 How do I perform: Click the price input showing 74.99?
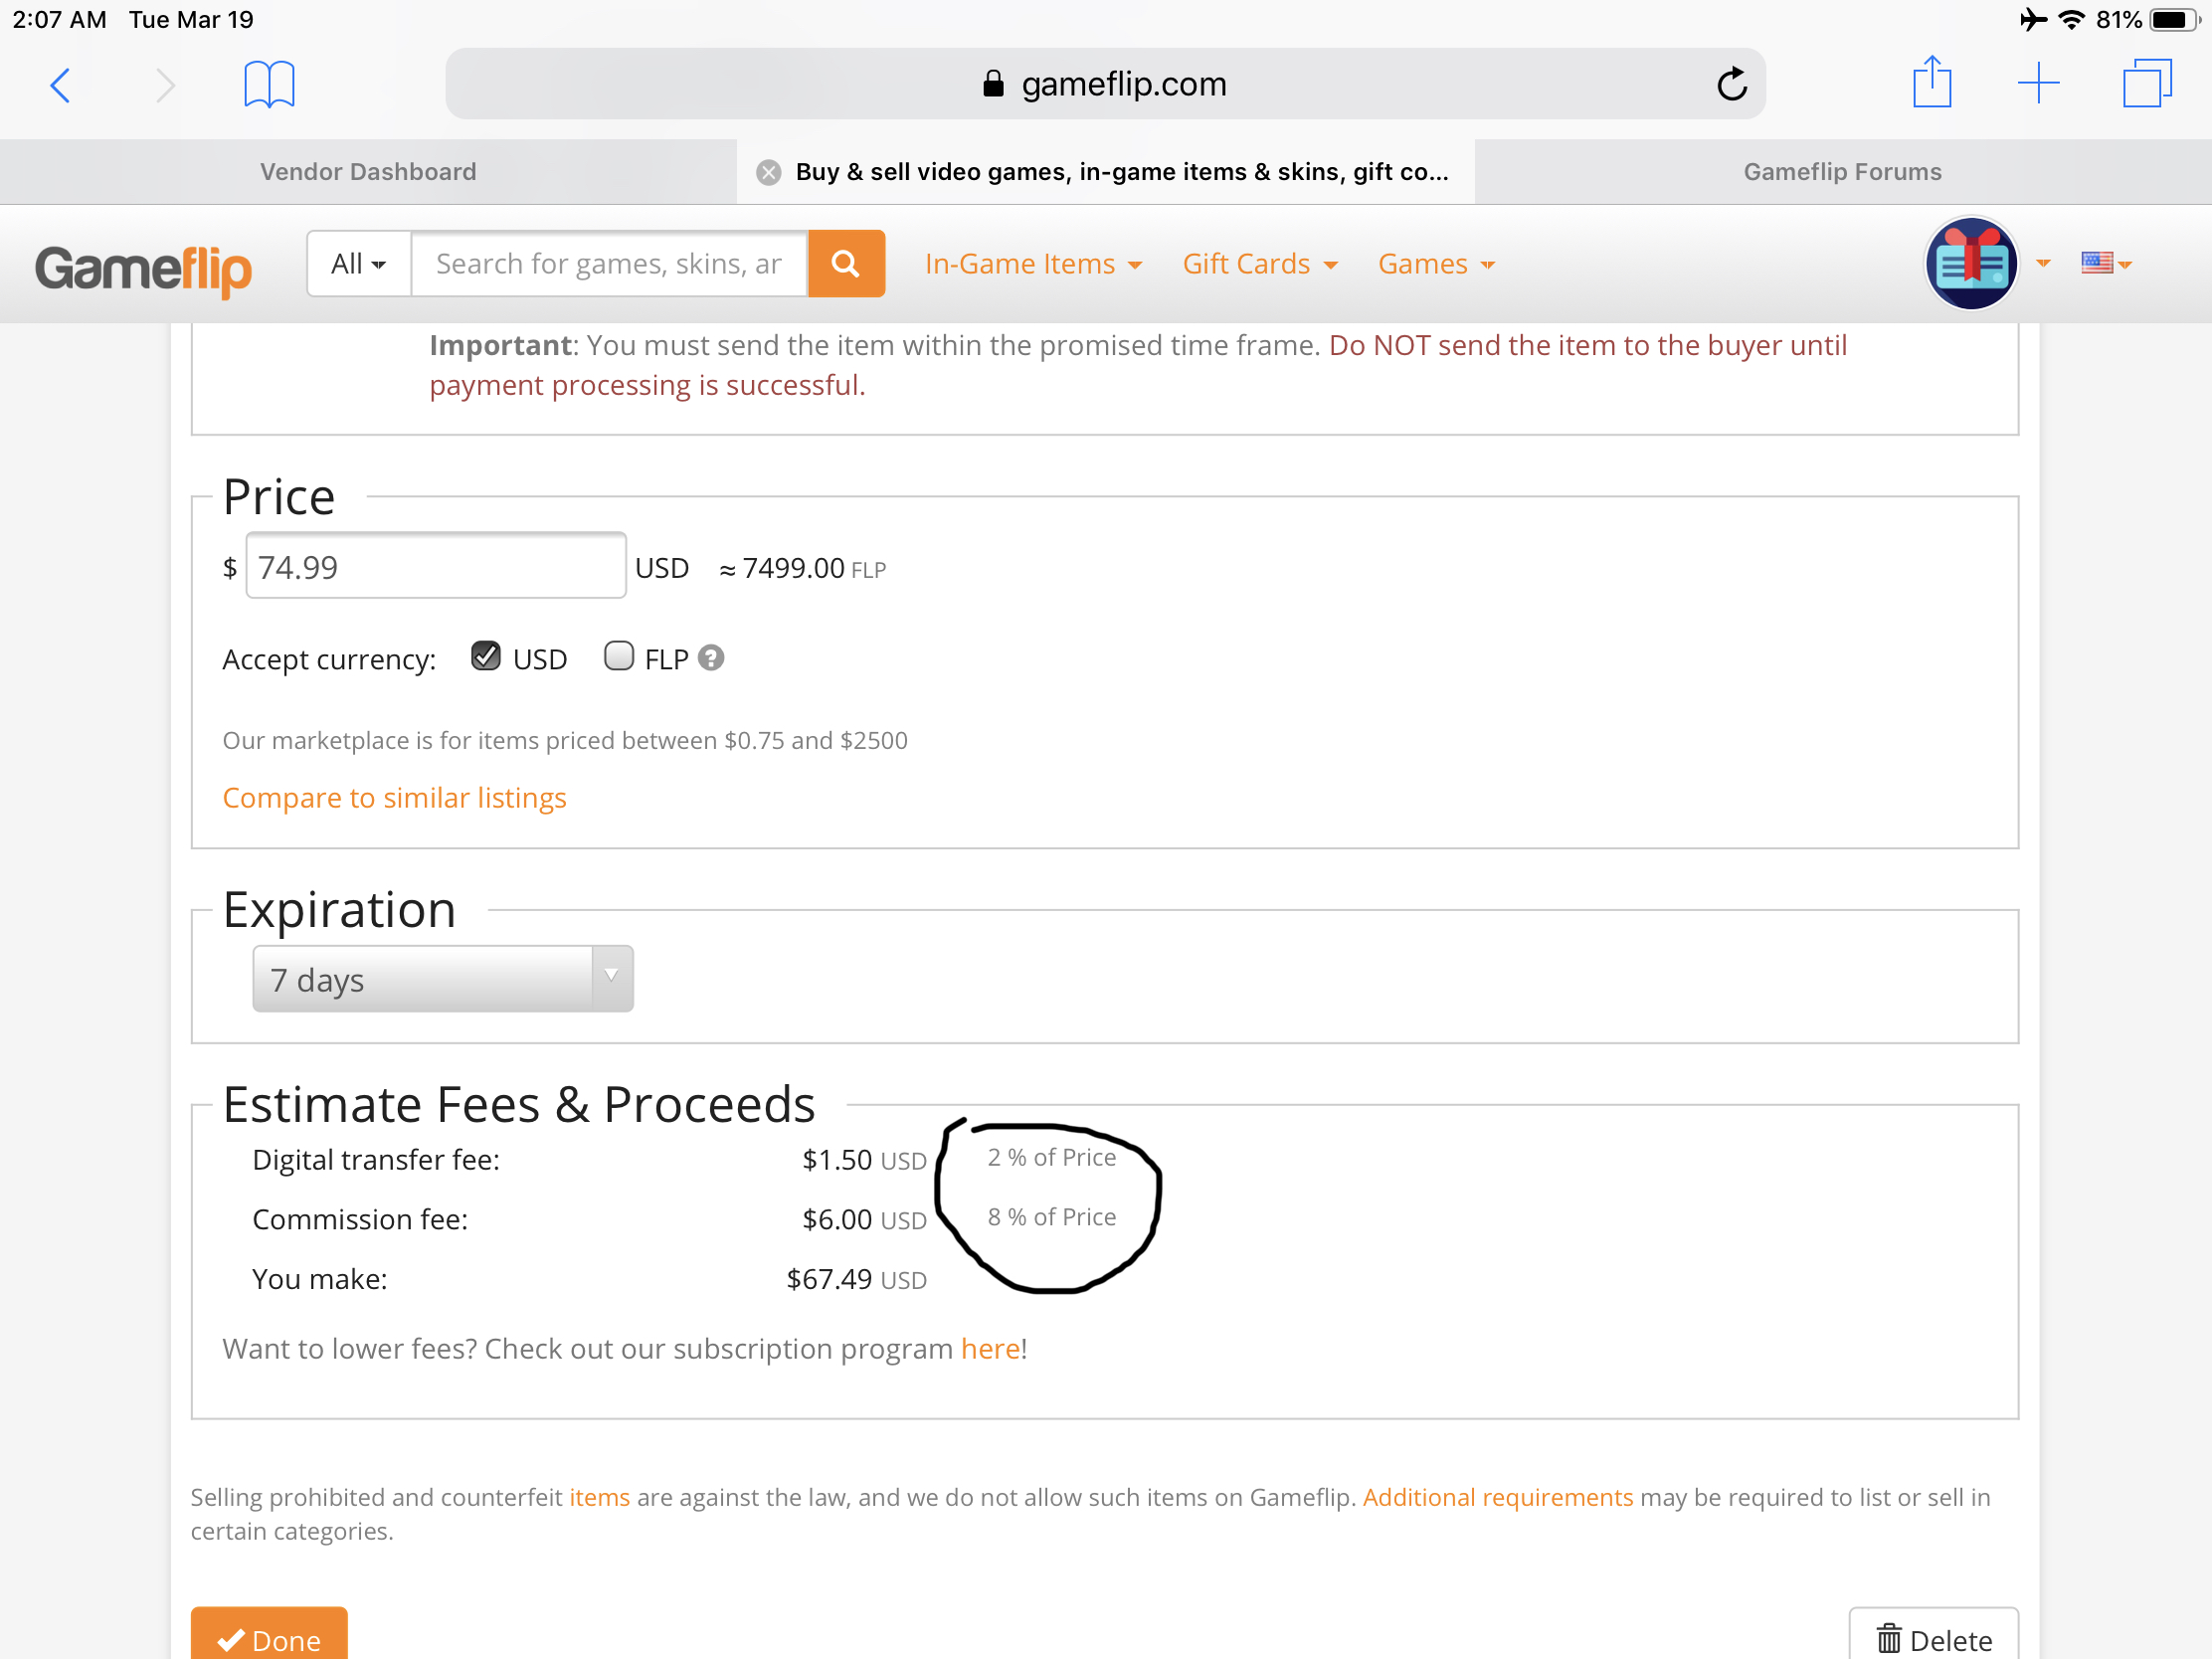(x=436, y=566)
